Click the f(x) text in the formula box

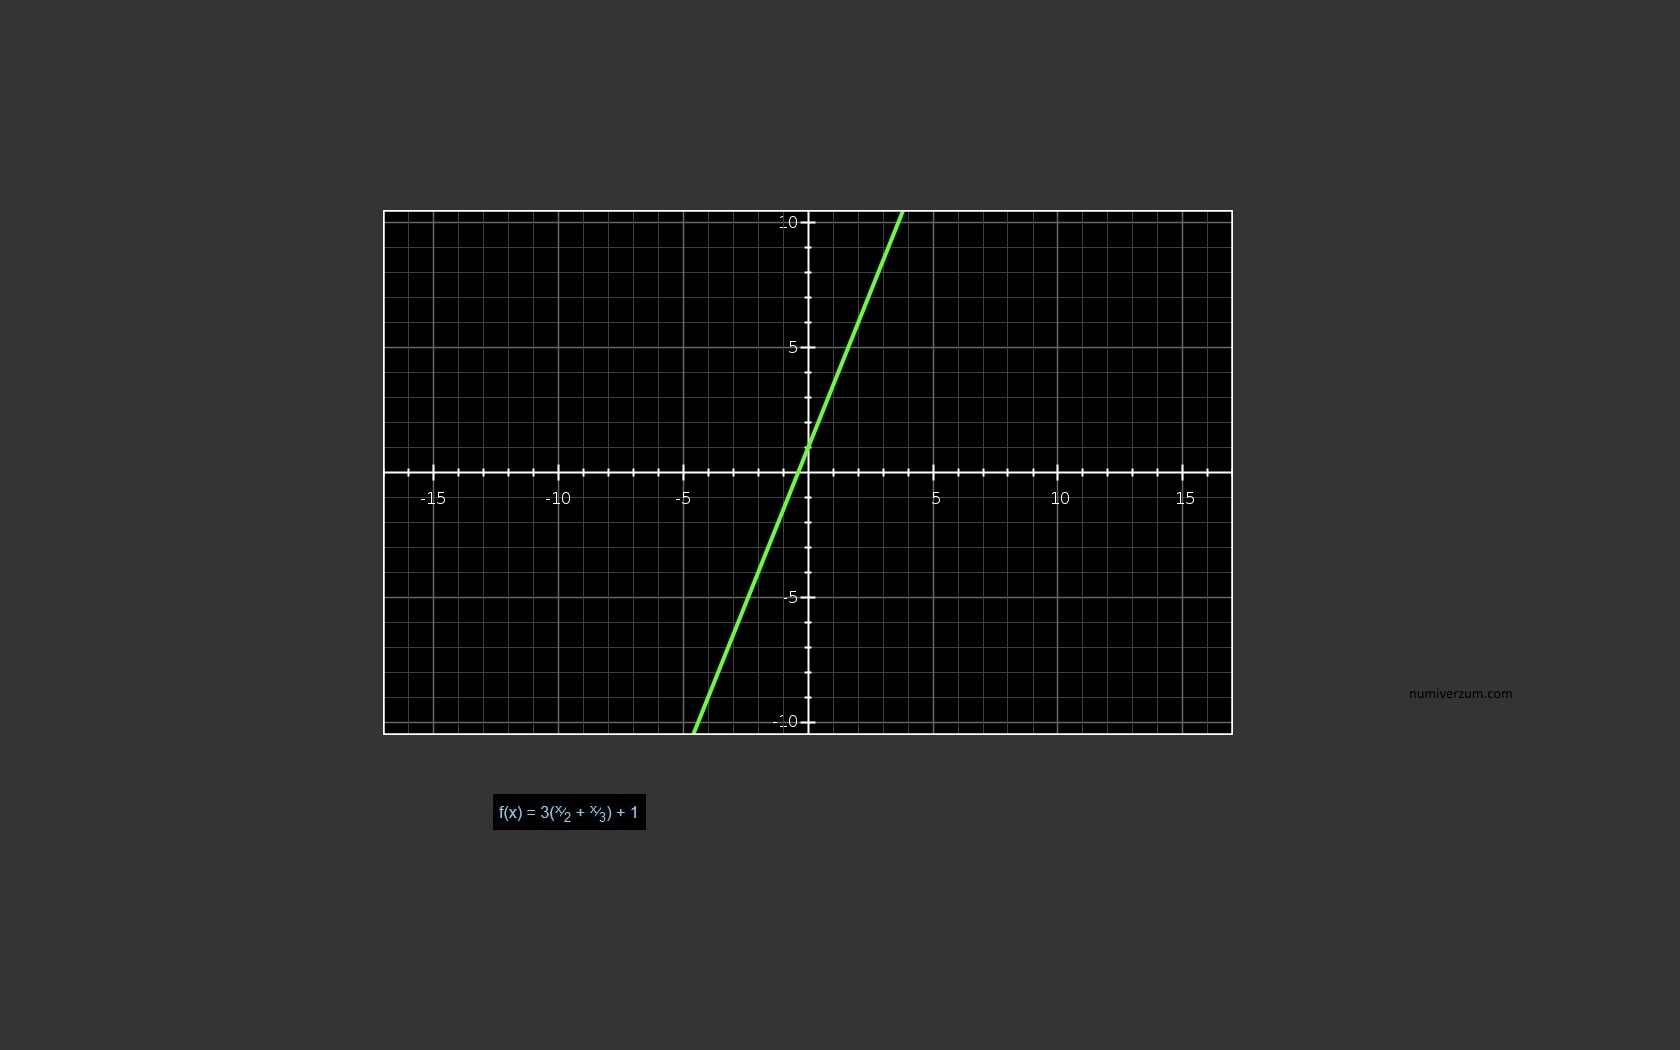pos(510,812)
